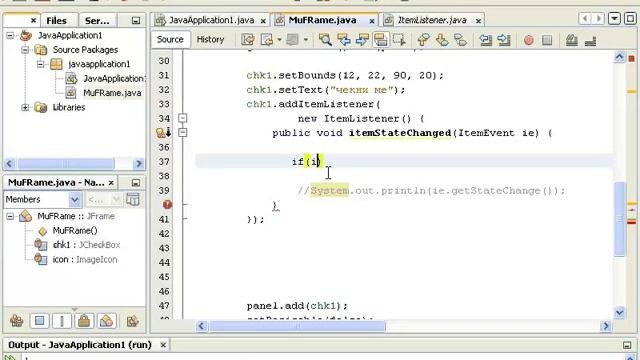This screenshot has height=360, width=640.
Task: Toggle Show Inherited Members in Navigator
Action: [17, 321]
